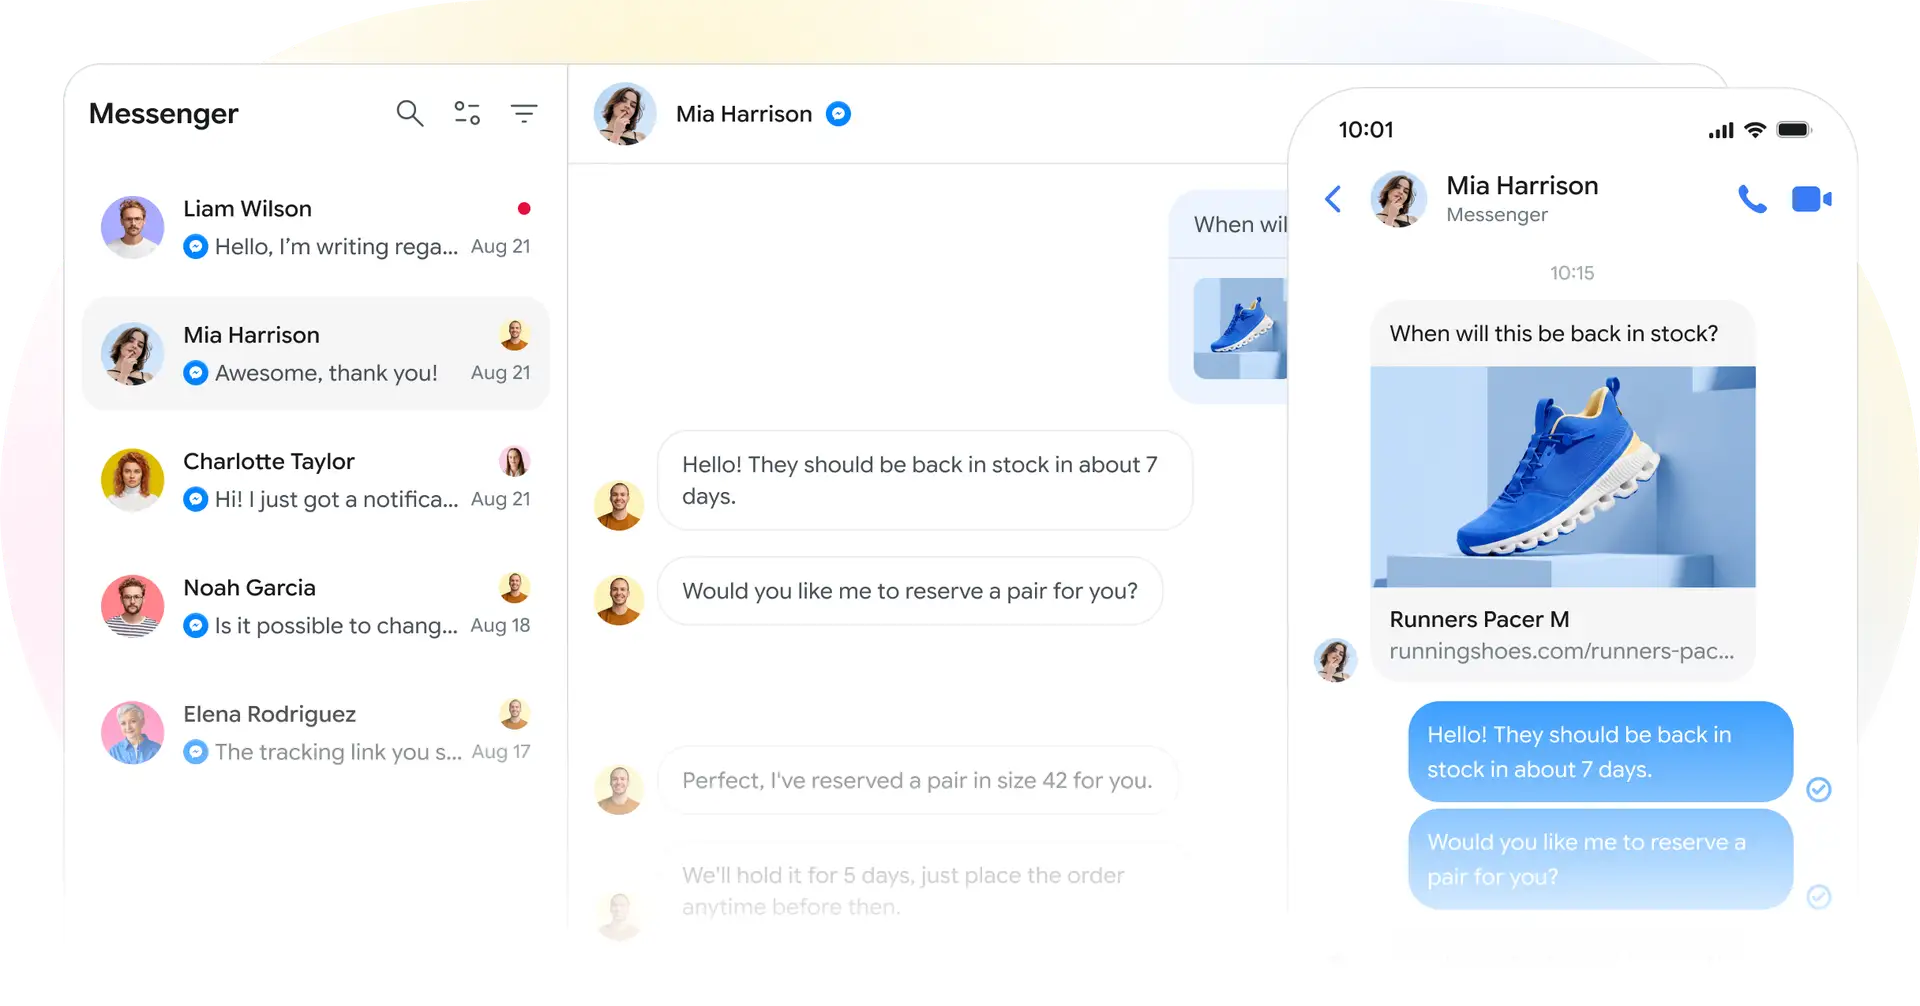
Task: Click 'Perfect, I've reserved a pair' message
Action: tap(918, 780)
